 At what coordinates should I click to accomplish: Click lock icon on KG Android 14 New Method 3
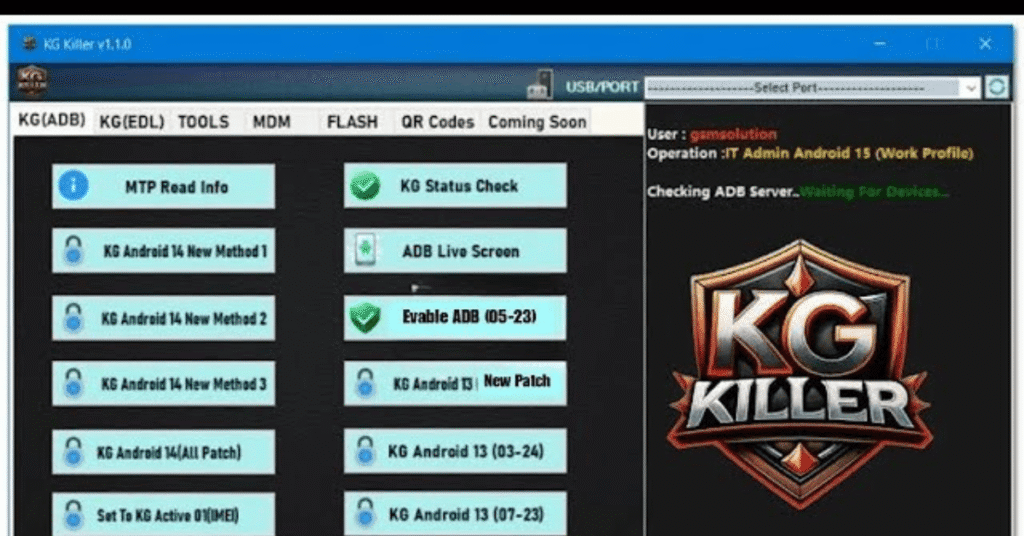(73, 383)
